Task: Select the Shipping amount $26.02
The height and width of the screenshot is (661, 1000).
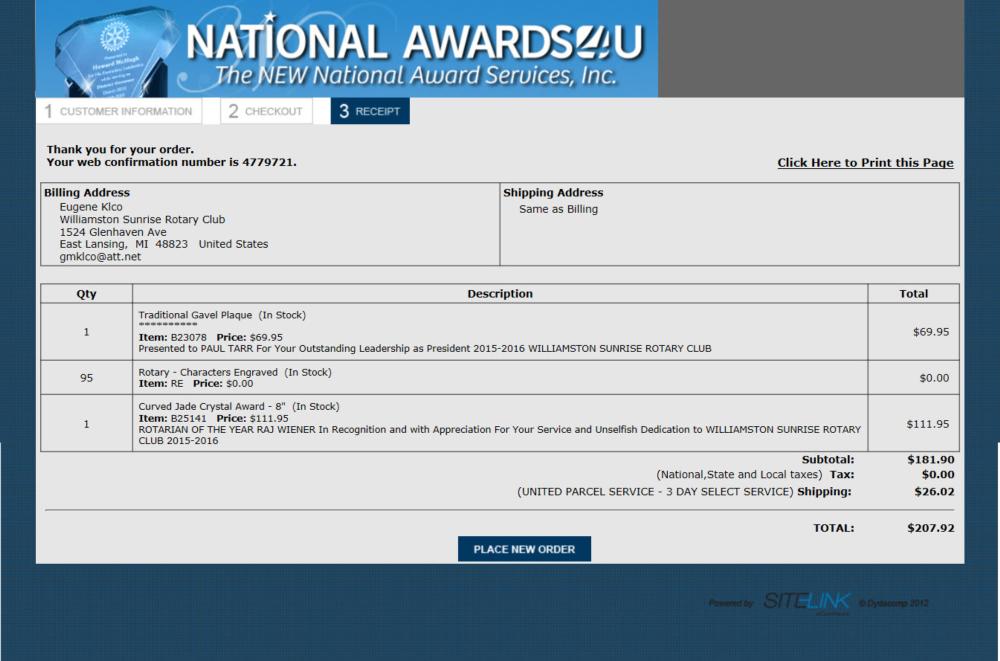Action: tap(934, 492)
